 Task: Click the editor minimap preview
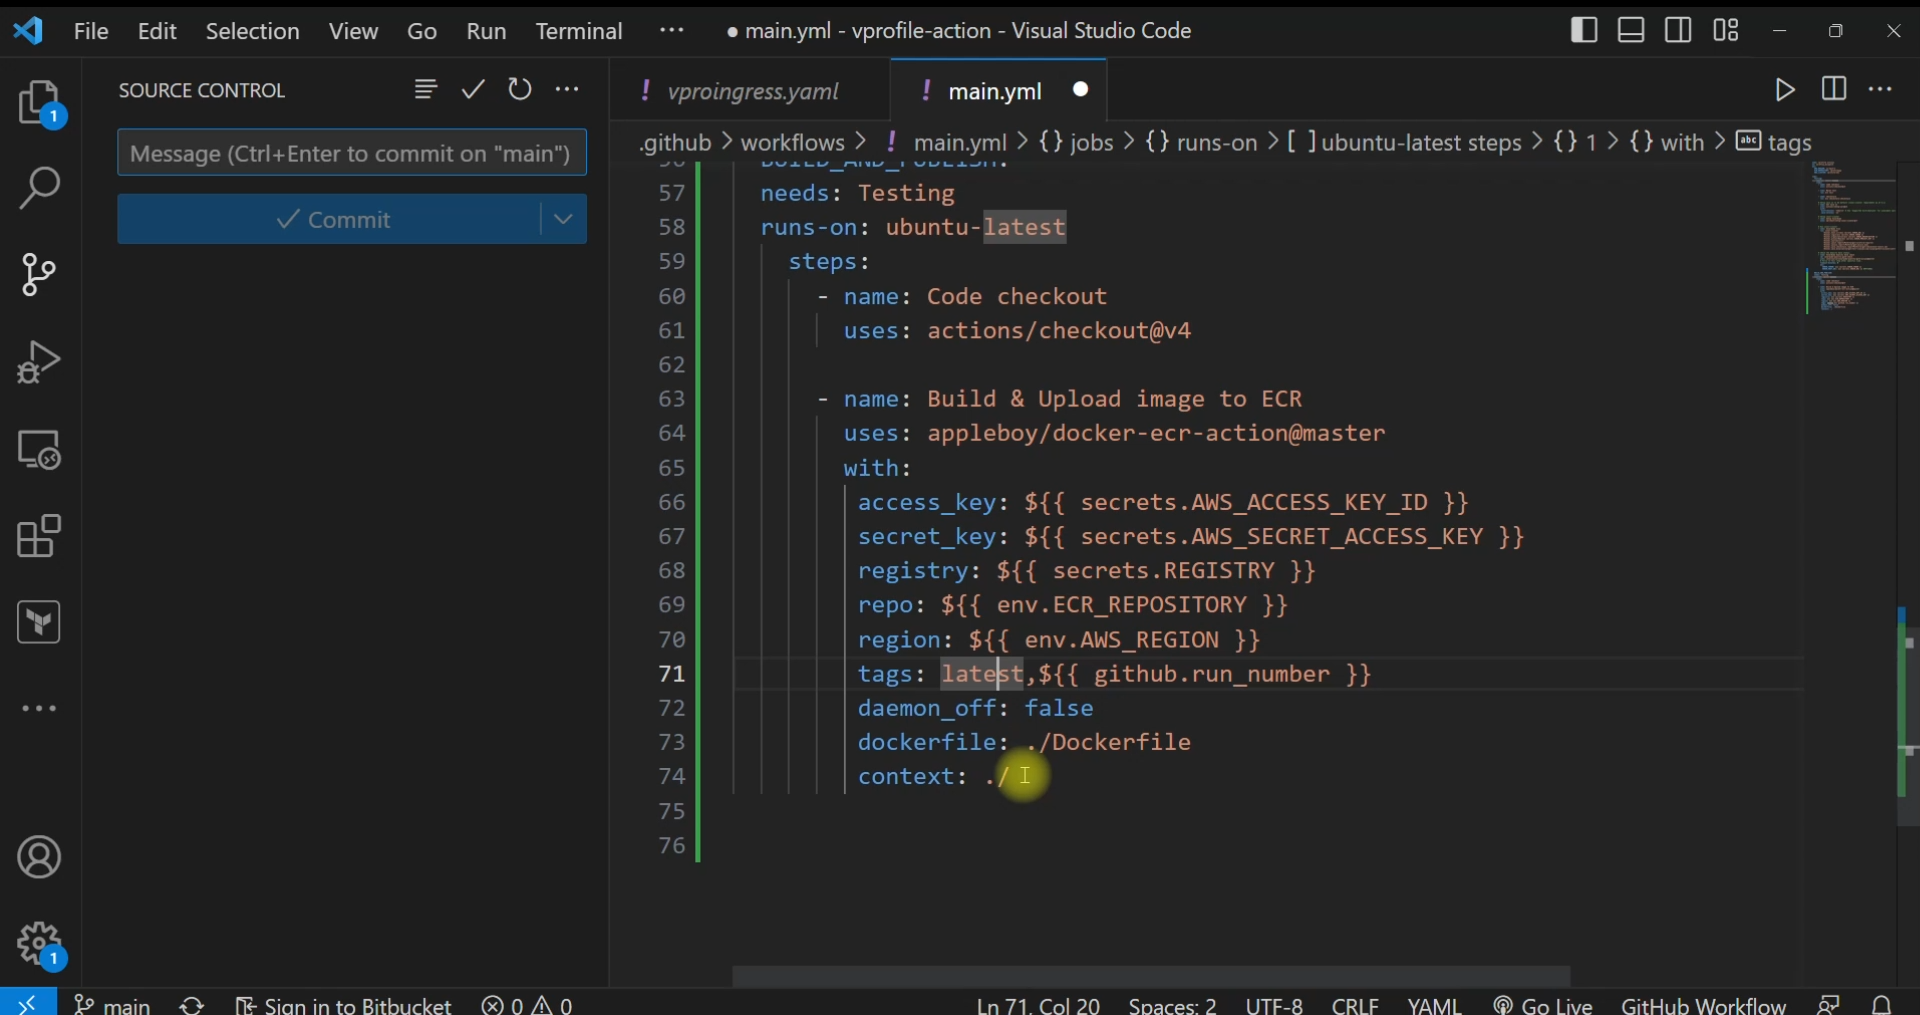click(x=1852, y=238)
